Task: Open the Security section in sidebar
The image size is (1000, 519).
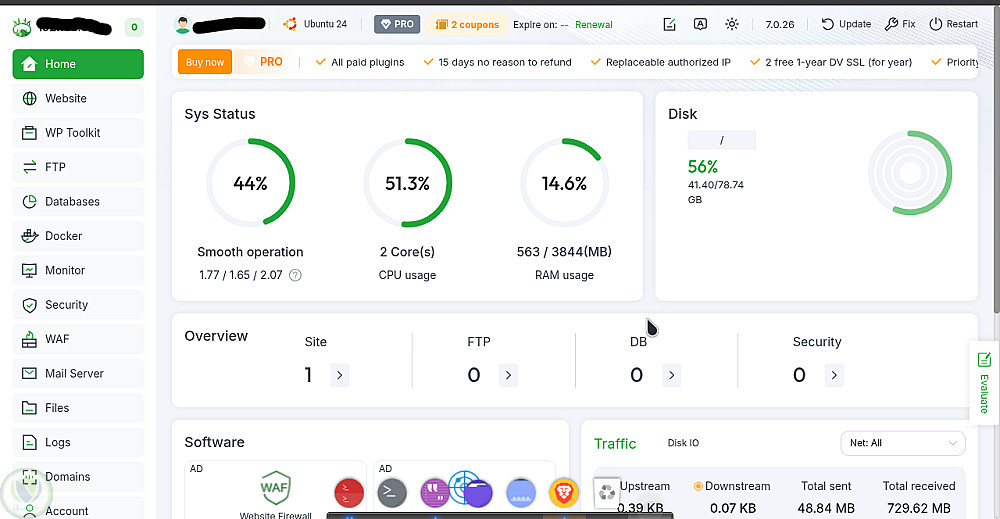Action: point(78,305)
